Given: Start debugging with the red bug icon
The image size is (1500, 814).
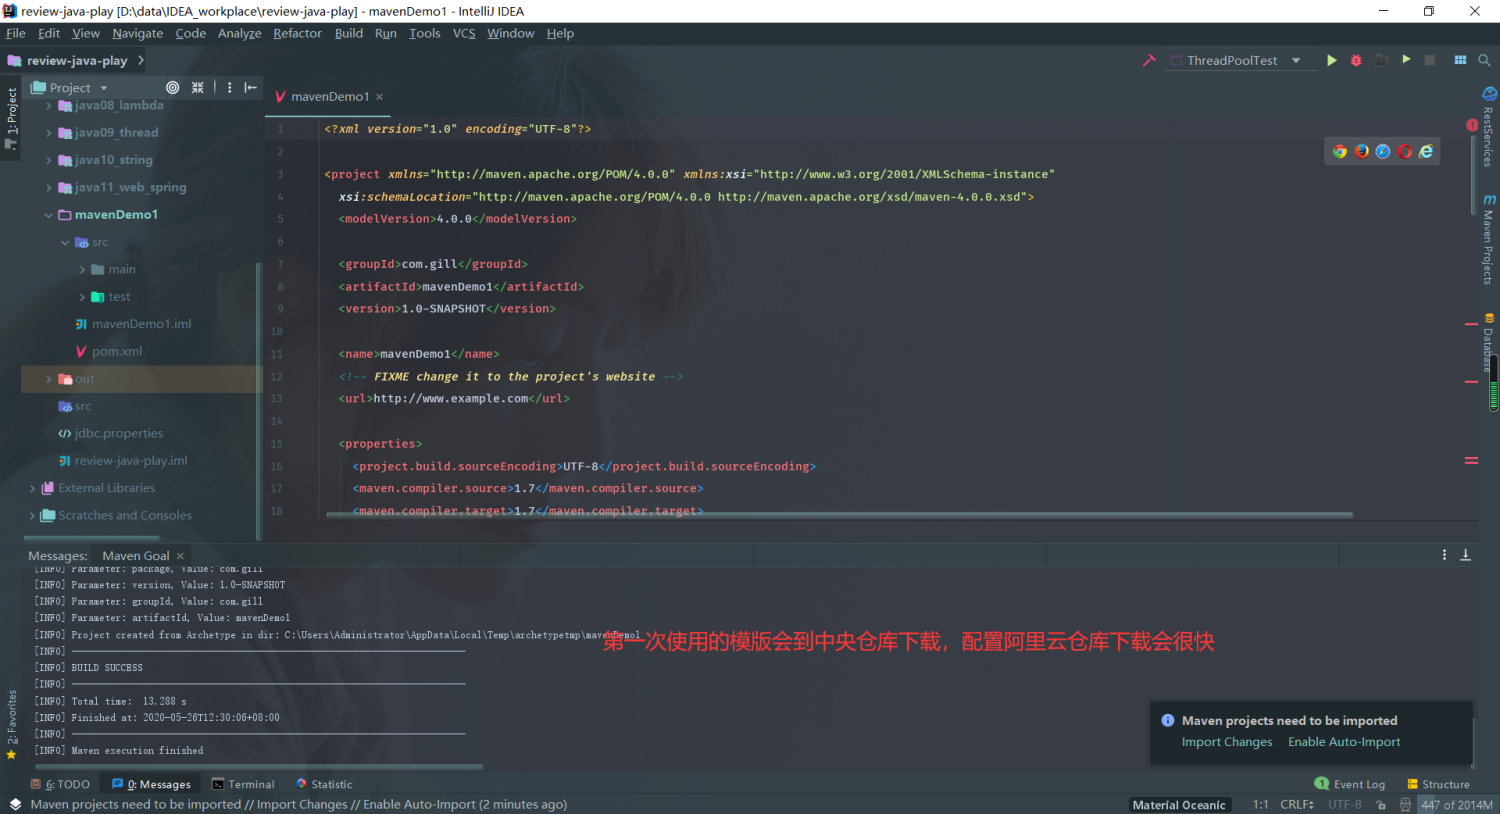Looking at the screenshot, I should [1356, 60].
